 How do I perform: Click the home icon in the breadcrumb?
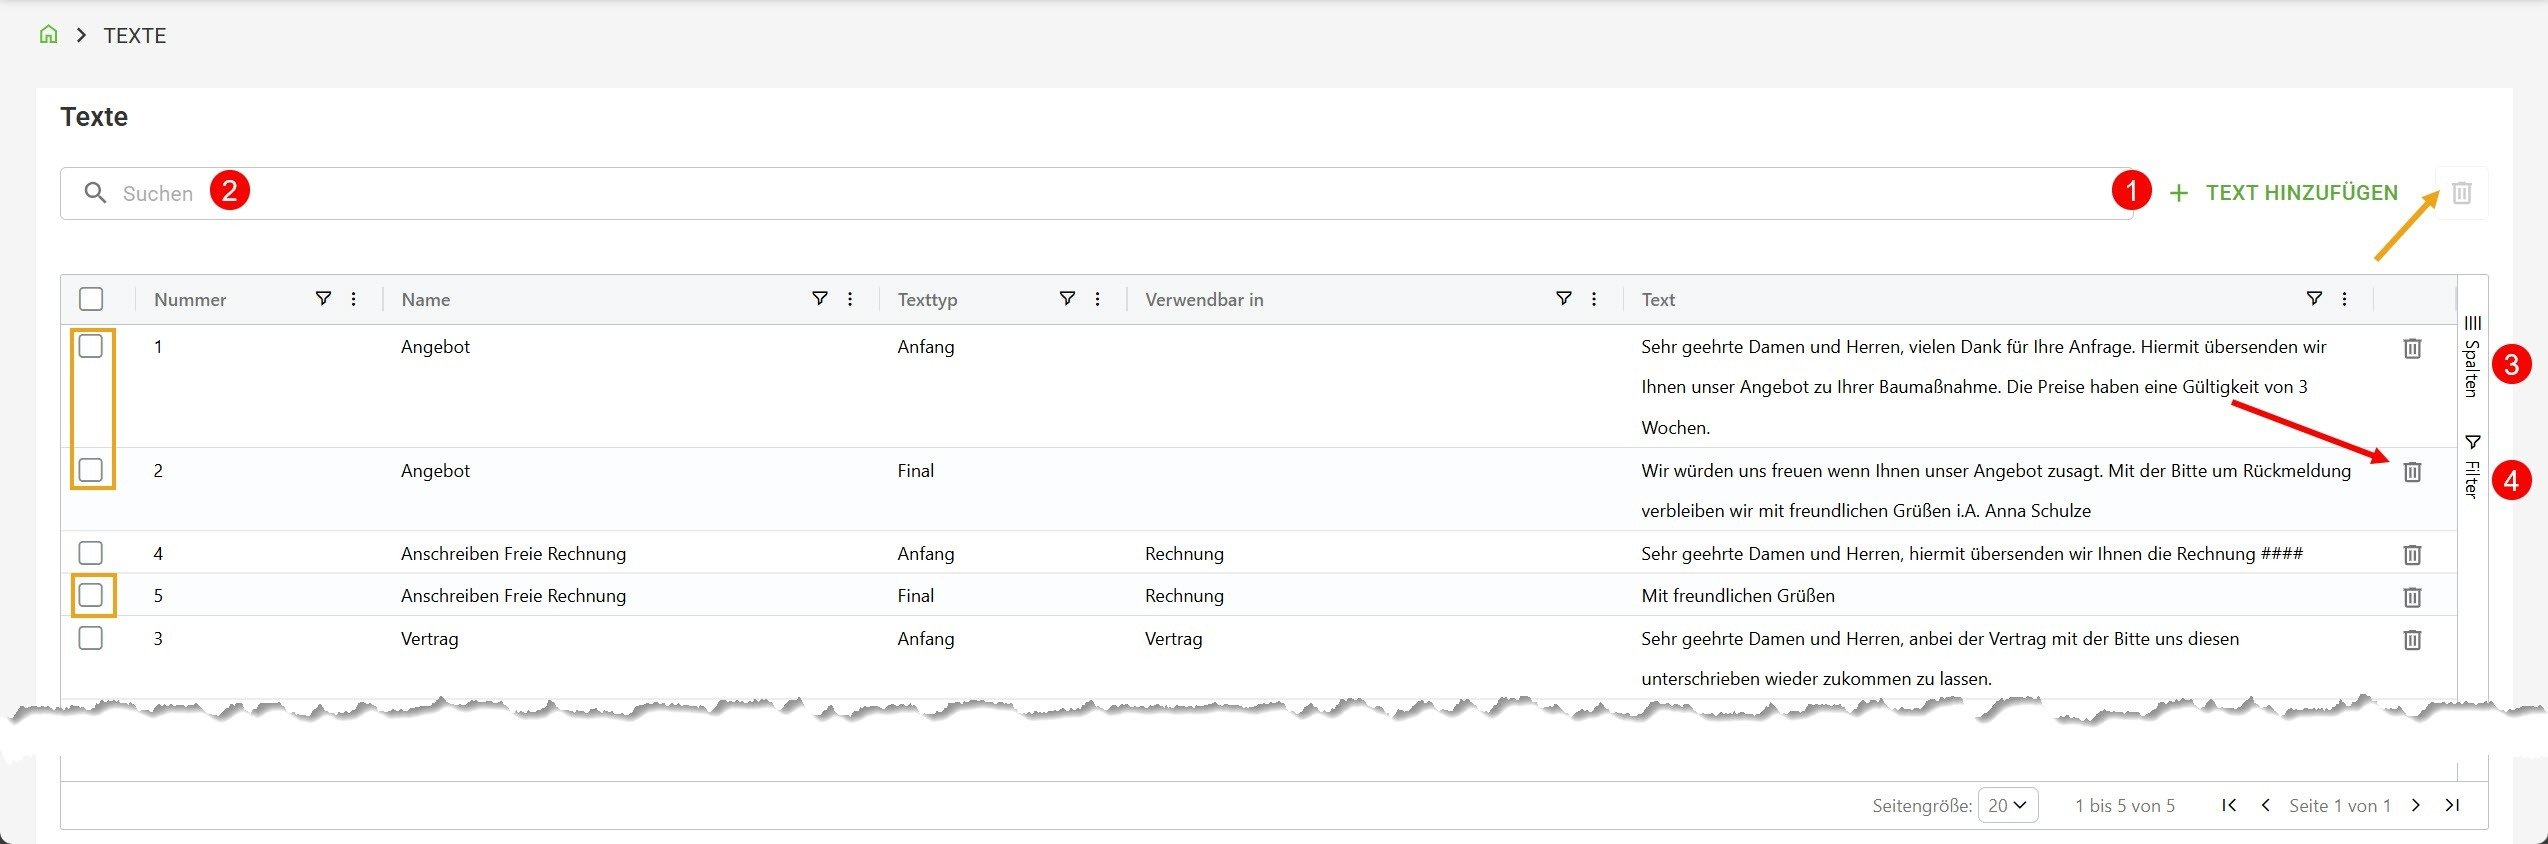(48, 35)
